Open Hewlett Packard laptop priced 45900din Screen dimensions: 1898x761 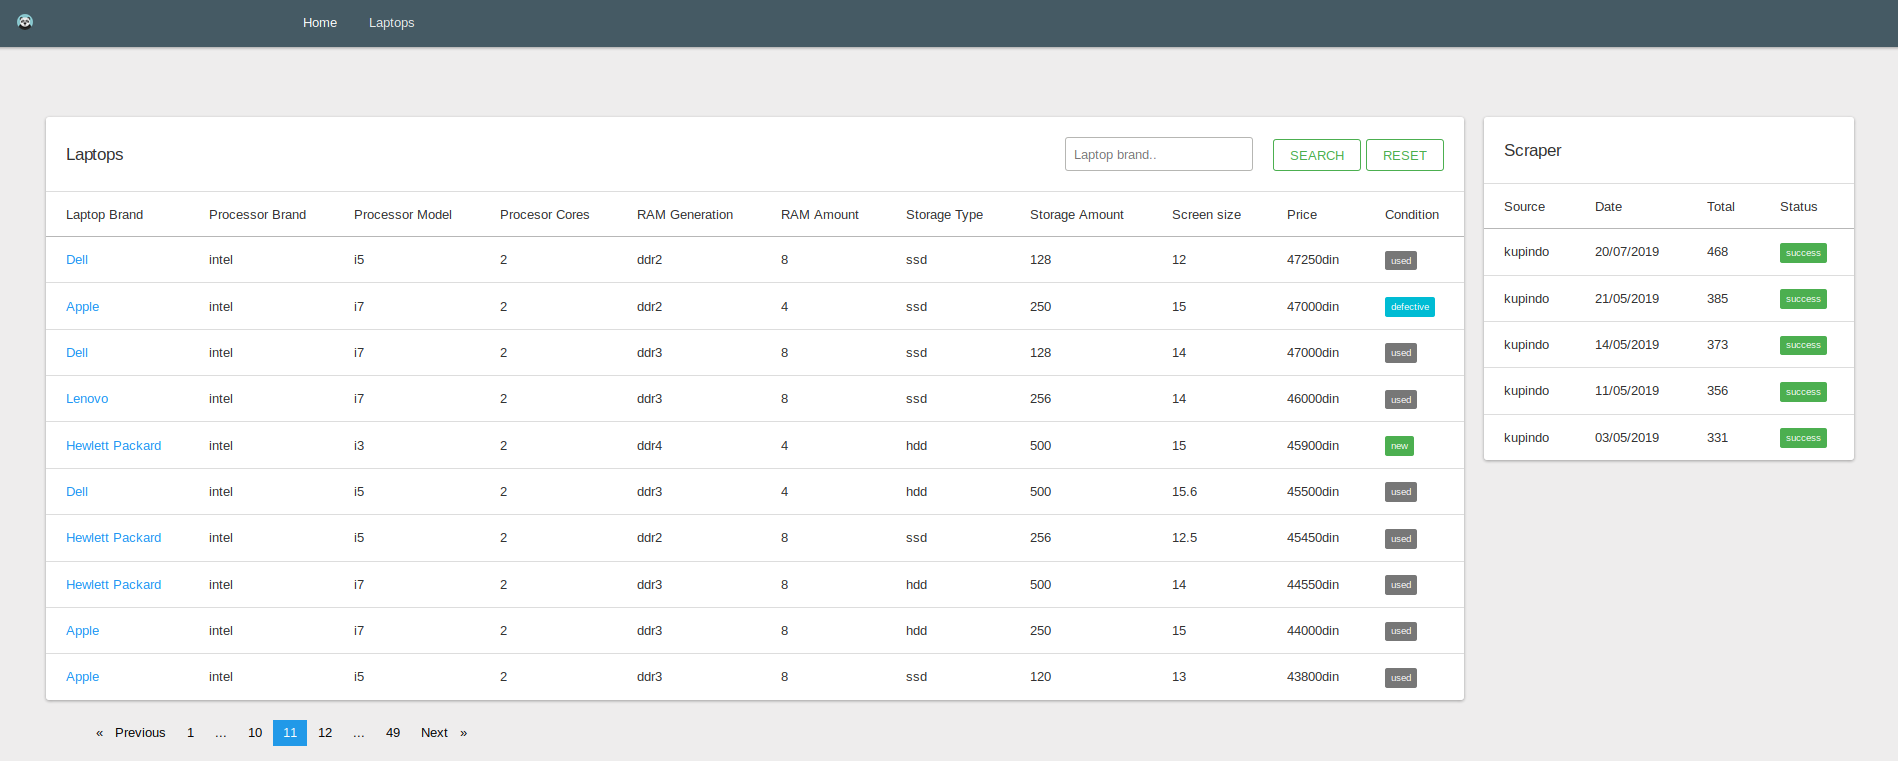point(113,446)
